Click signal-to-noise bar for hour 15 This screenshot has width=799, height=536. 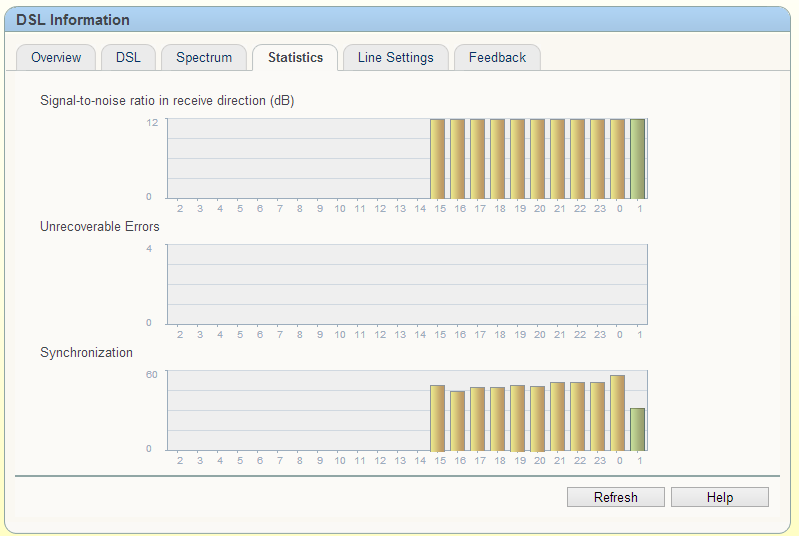pyautogui.click(x=438, y=158)
